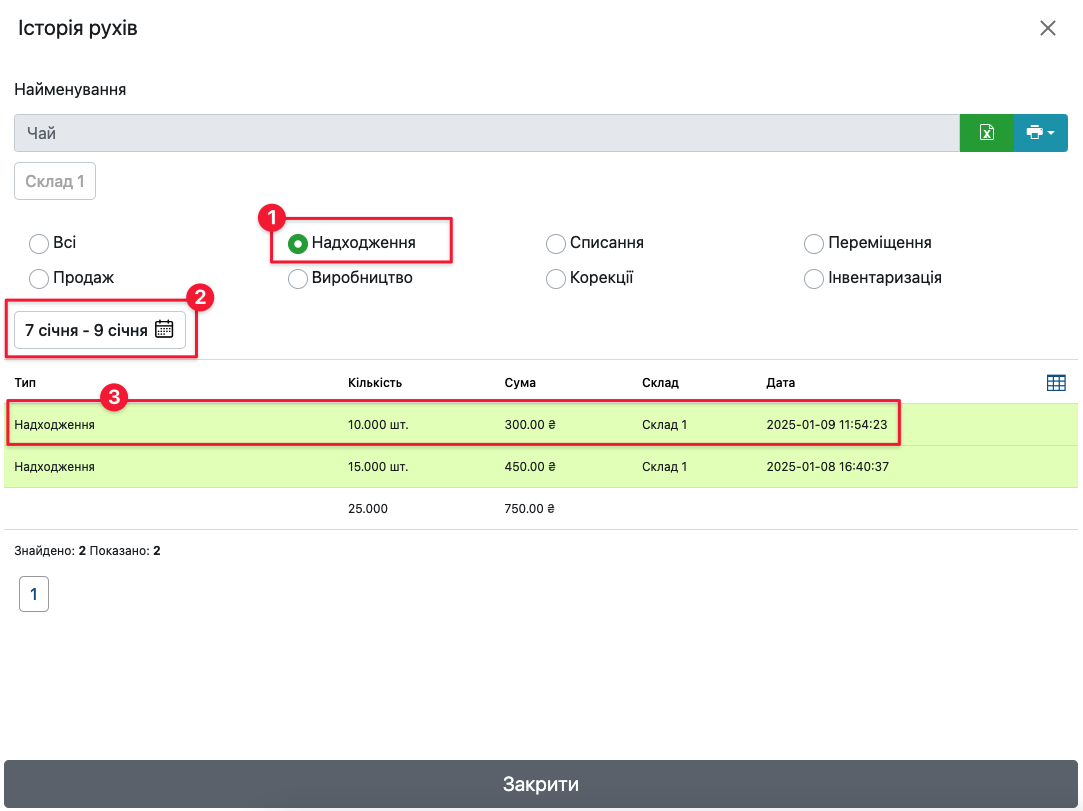Click the Дата column header
Screen dimensions: 1083x811
click(x=781, y=383)
